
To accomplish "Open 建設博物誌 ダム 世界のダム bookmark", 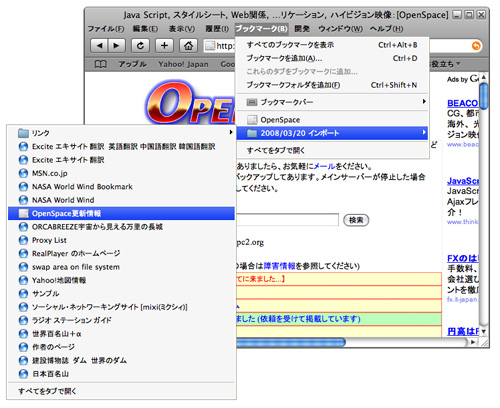I will pyautogui.click(x=121, y=360).
